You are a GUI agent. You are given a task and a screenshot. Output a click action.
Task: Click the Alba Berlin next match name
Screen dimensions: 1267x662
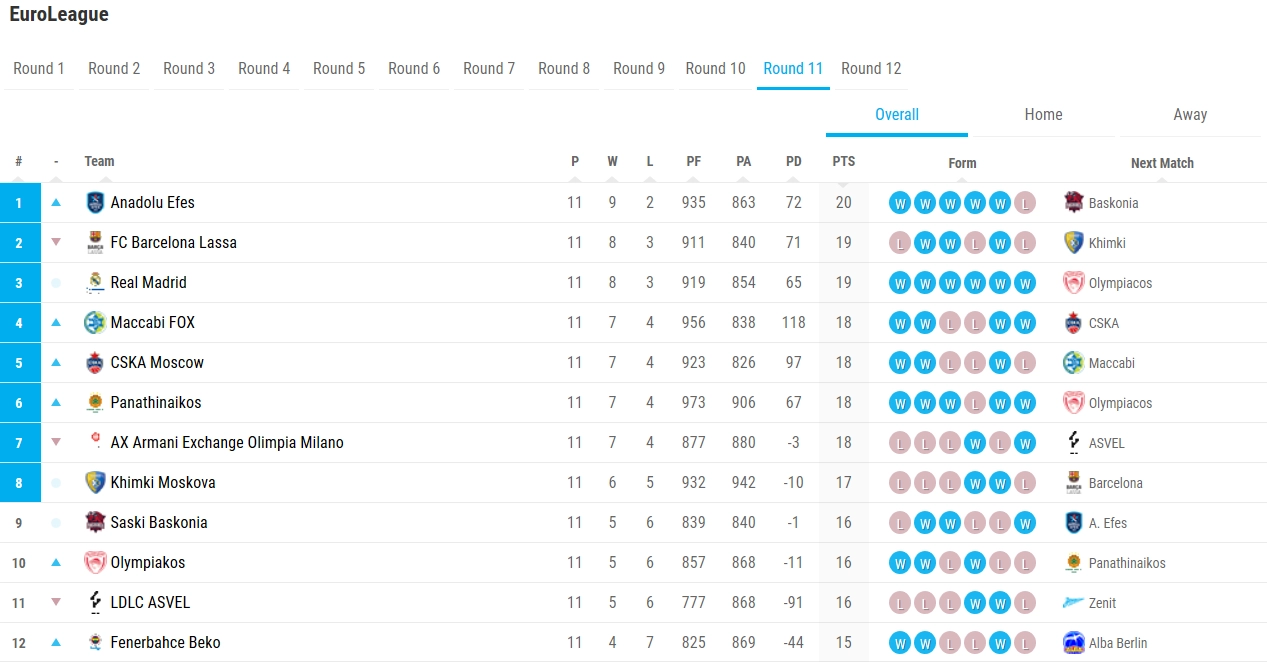point(1118,643)
